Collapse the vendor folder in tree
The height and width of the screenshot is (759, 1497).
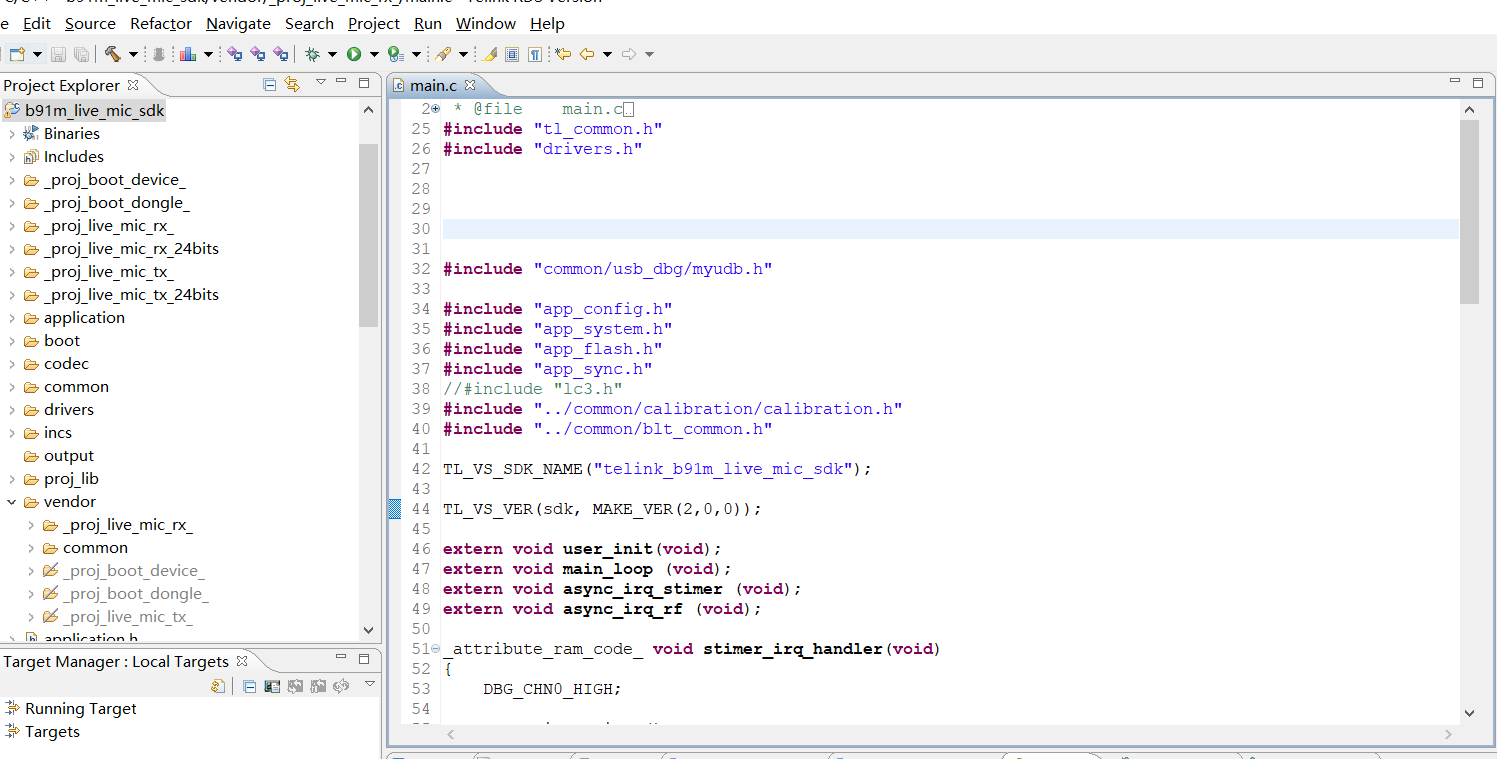pos(12,502)
